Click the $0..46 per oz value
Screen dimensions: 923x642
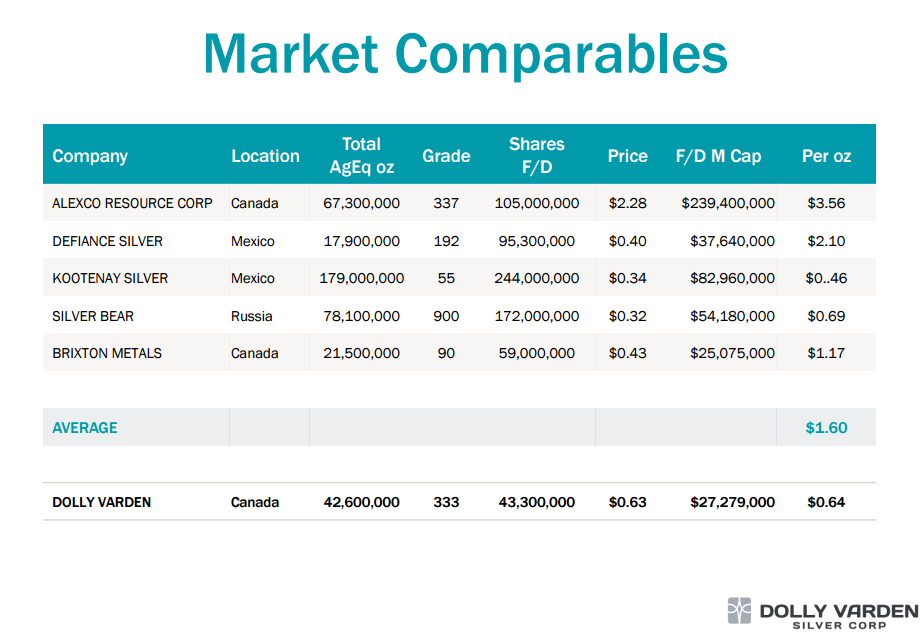(826, 278)
